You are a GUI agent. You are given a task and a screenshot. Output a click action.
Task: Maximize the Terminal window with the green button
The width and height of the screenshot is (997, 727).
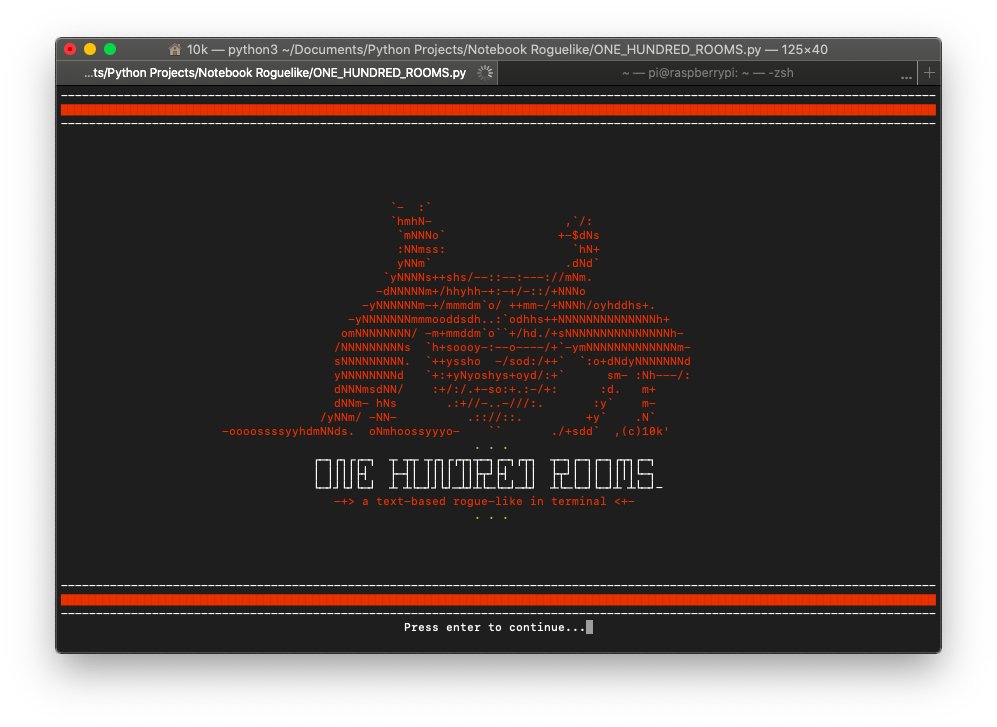click(x=110, y=49)
